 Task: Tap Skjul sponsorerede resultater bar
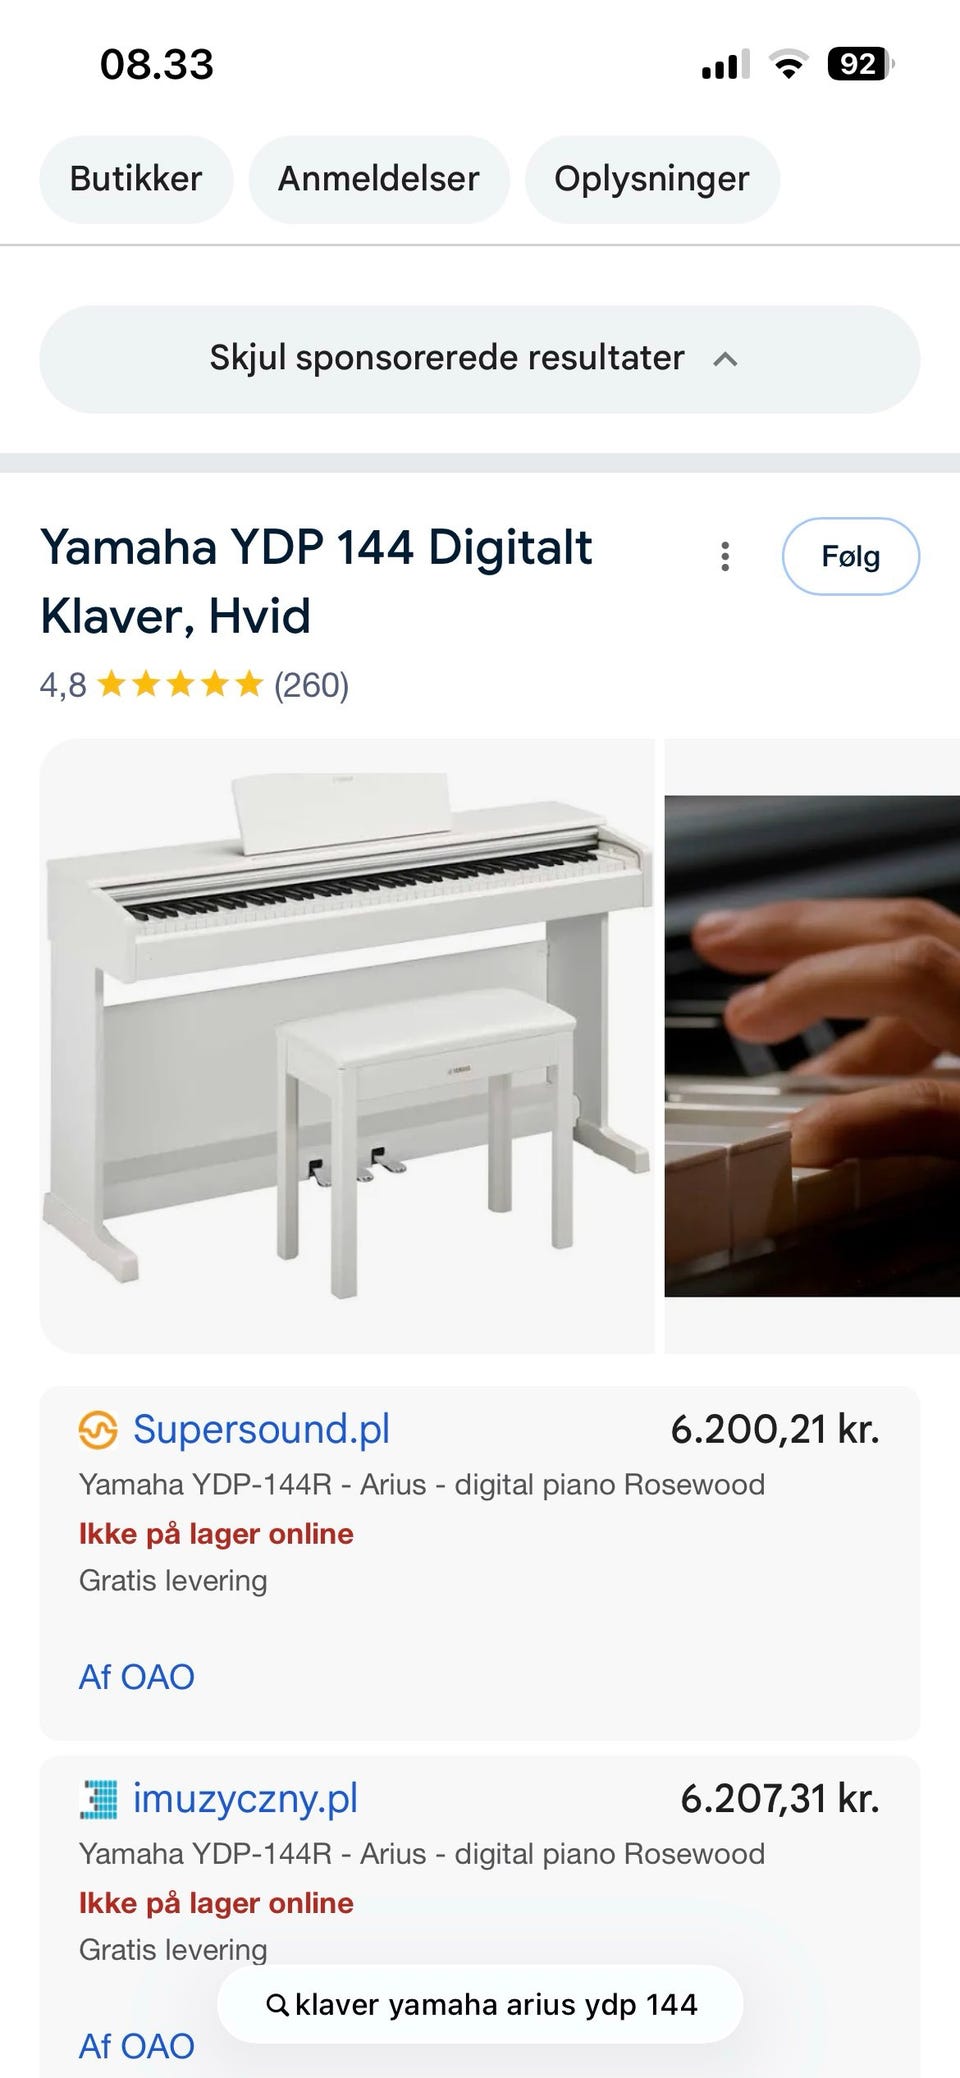pyautogui.click(x=480, y=359)
